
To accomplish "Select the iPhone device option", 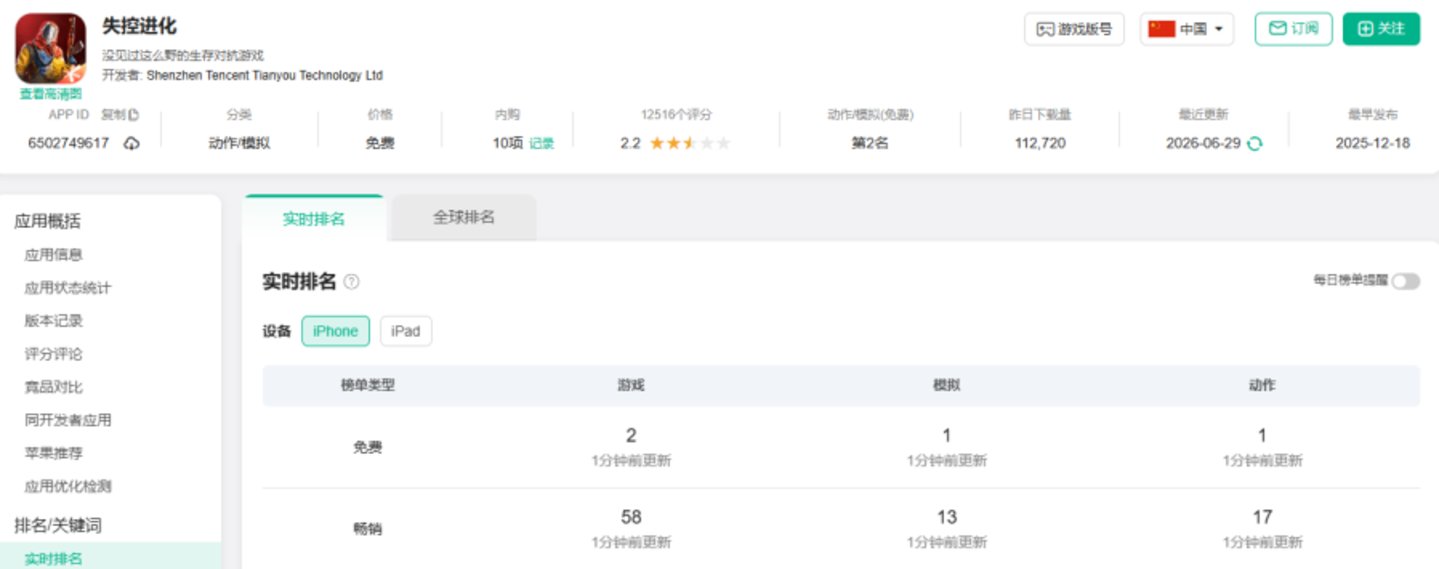I will (335, 331).
